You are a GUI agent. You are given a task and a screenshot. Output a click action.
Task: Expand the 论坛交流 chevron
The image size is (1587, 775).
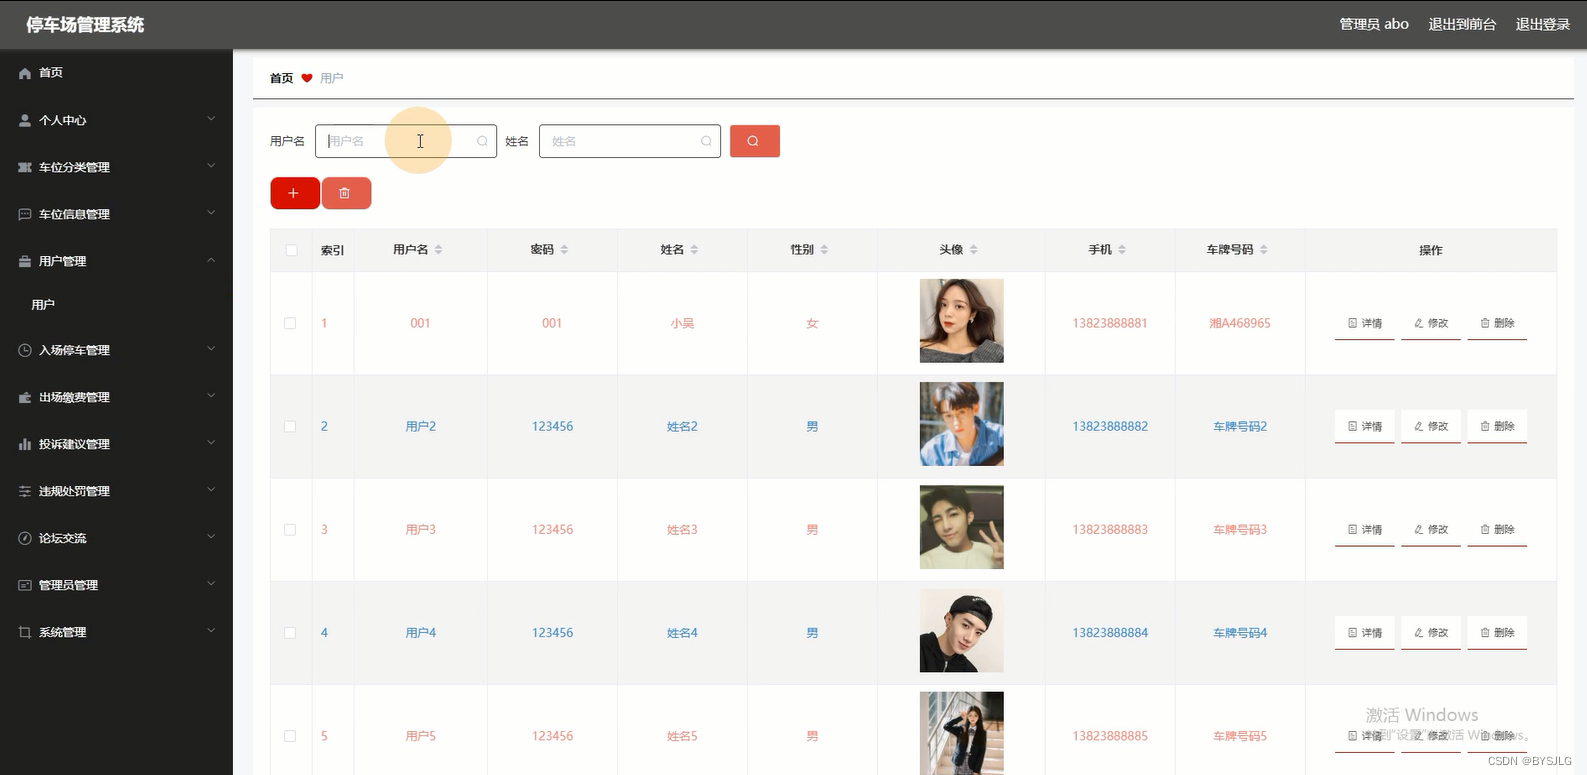(211, 537)
